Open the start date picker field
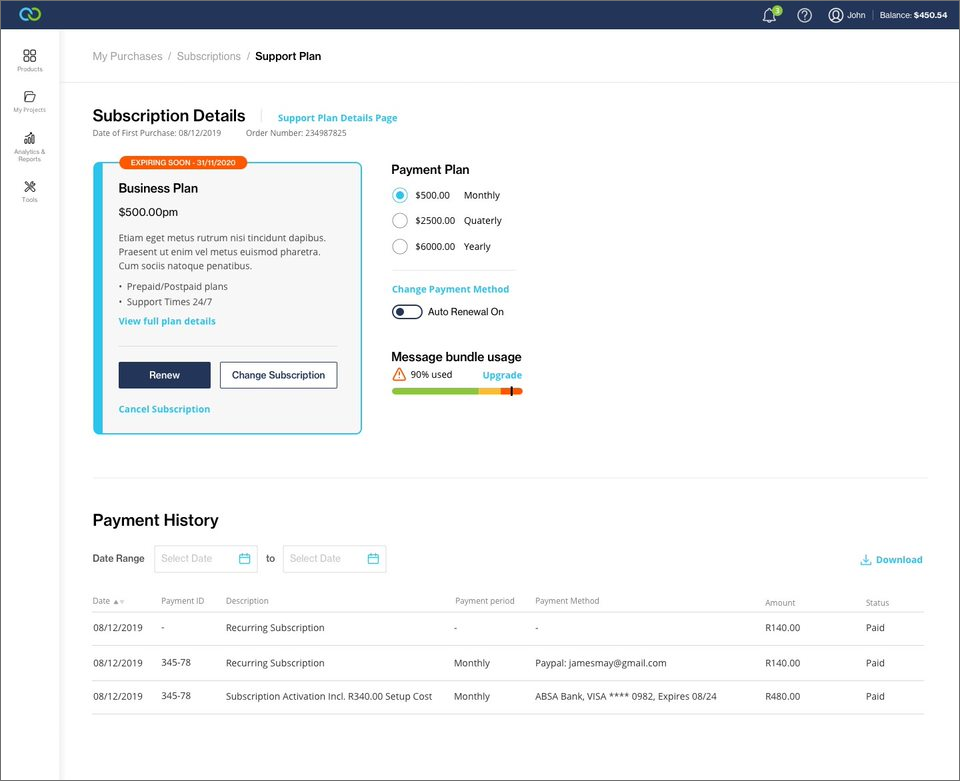 pyautogui.click(x=206, y=558)
